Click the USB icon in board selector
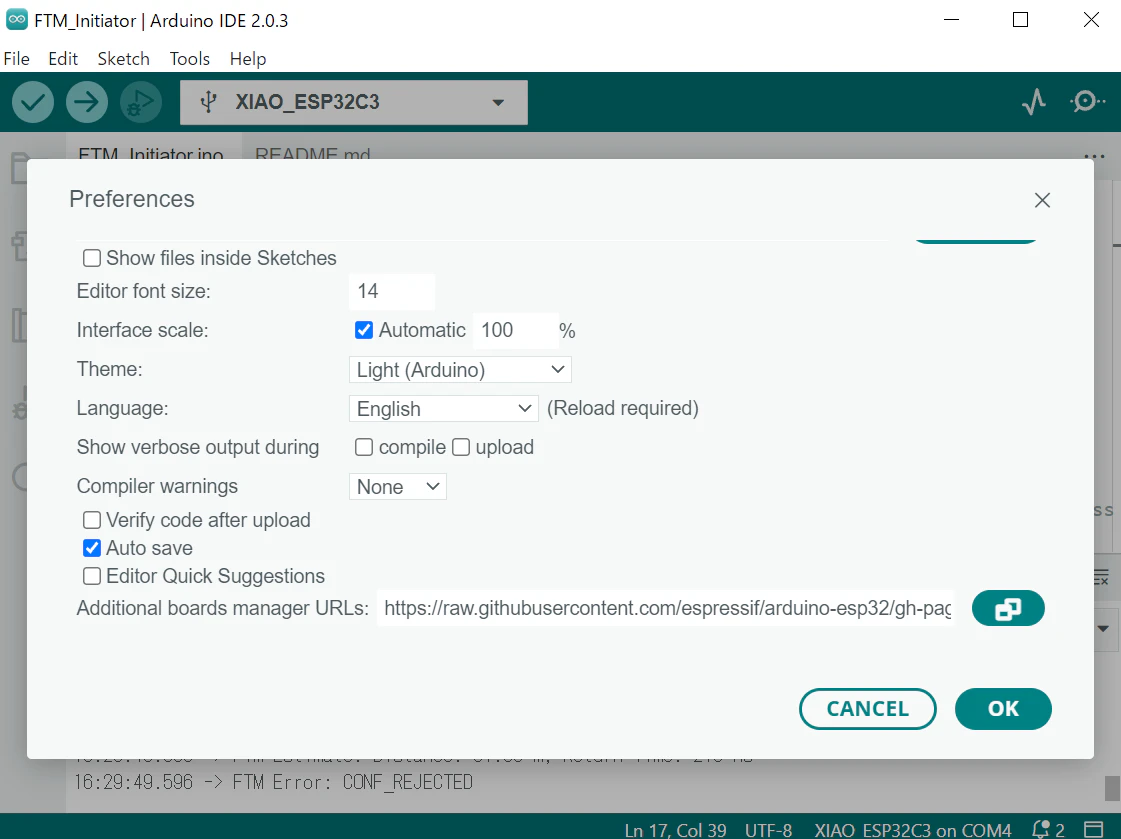Screen dimensions: 1121x839 point(208,102)
